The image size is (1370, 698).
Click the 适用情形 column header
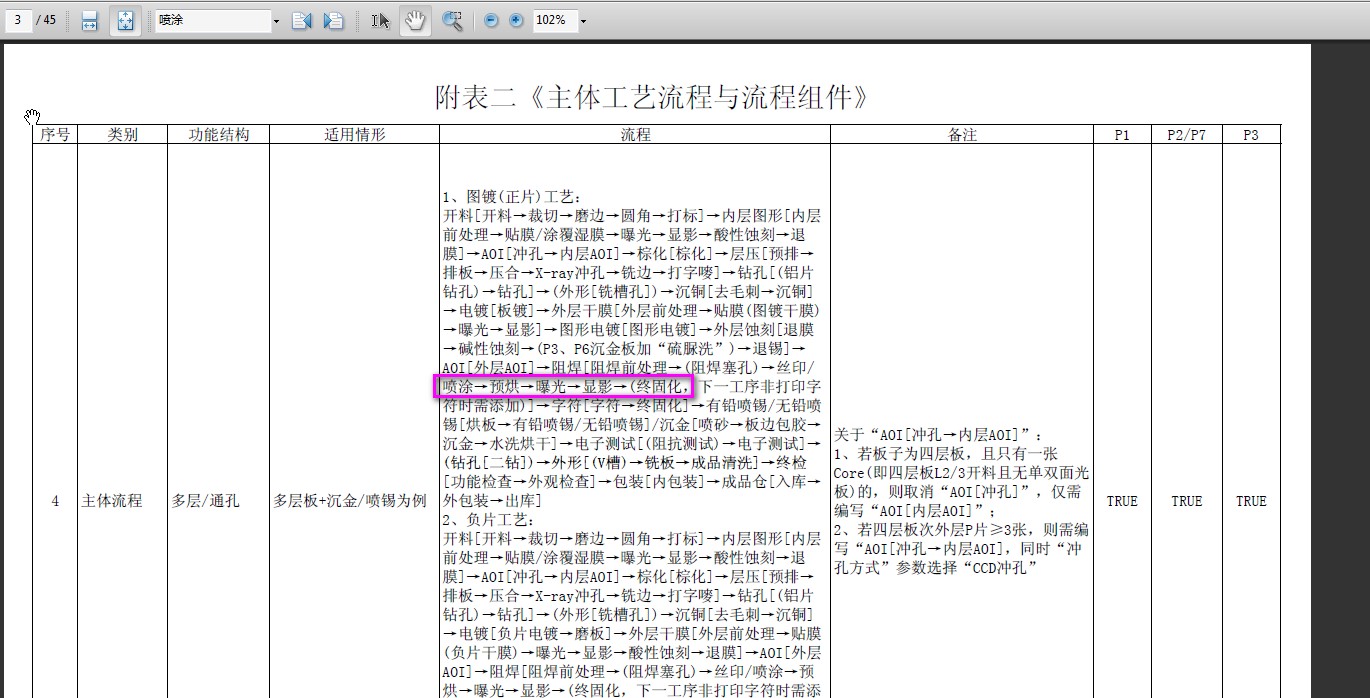tap(354, 134)
